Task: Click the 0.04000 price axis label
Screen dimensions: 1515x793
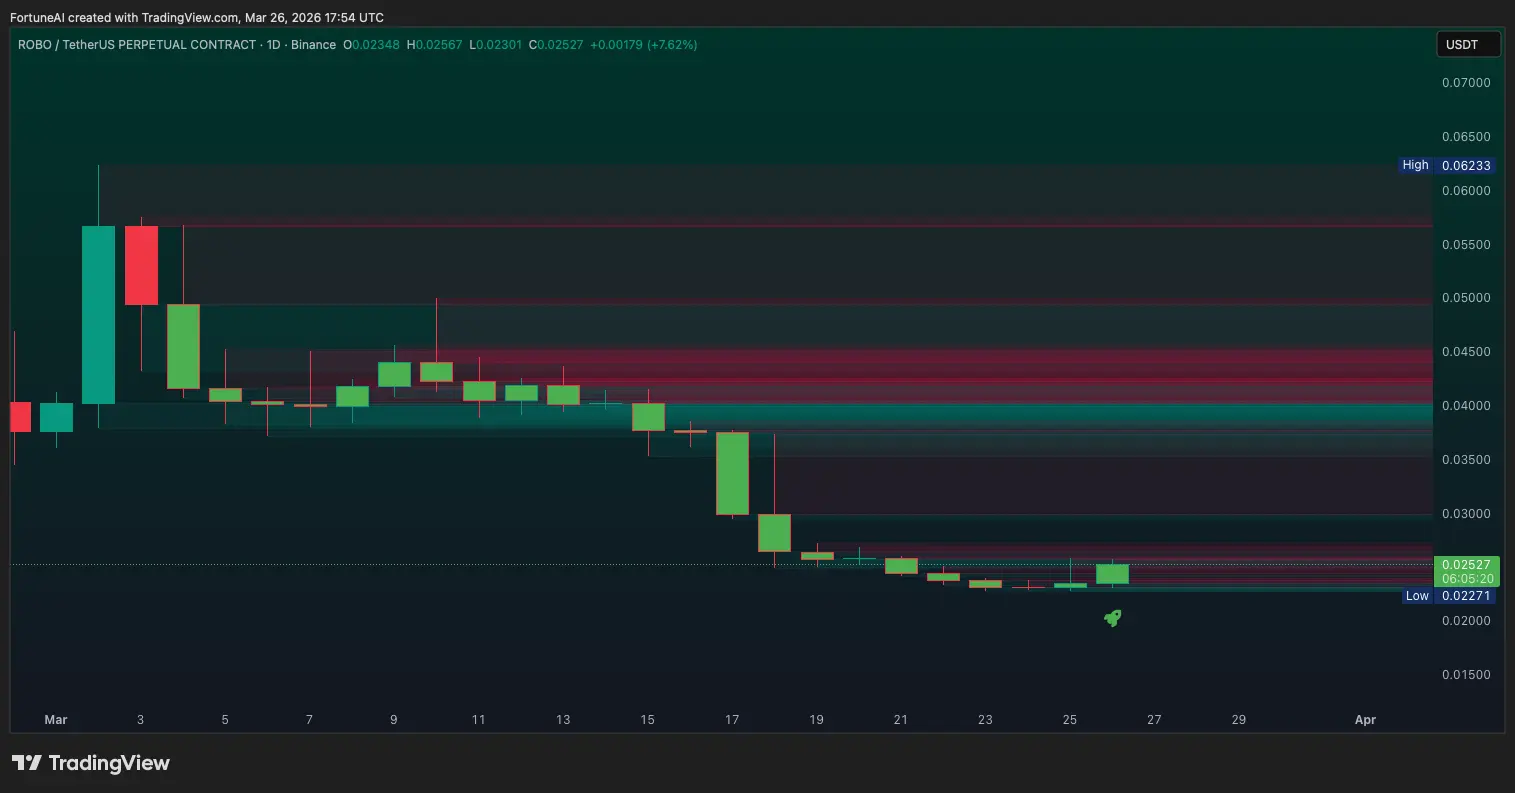Action: click(1466, 406)
